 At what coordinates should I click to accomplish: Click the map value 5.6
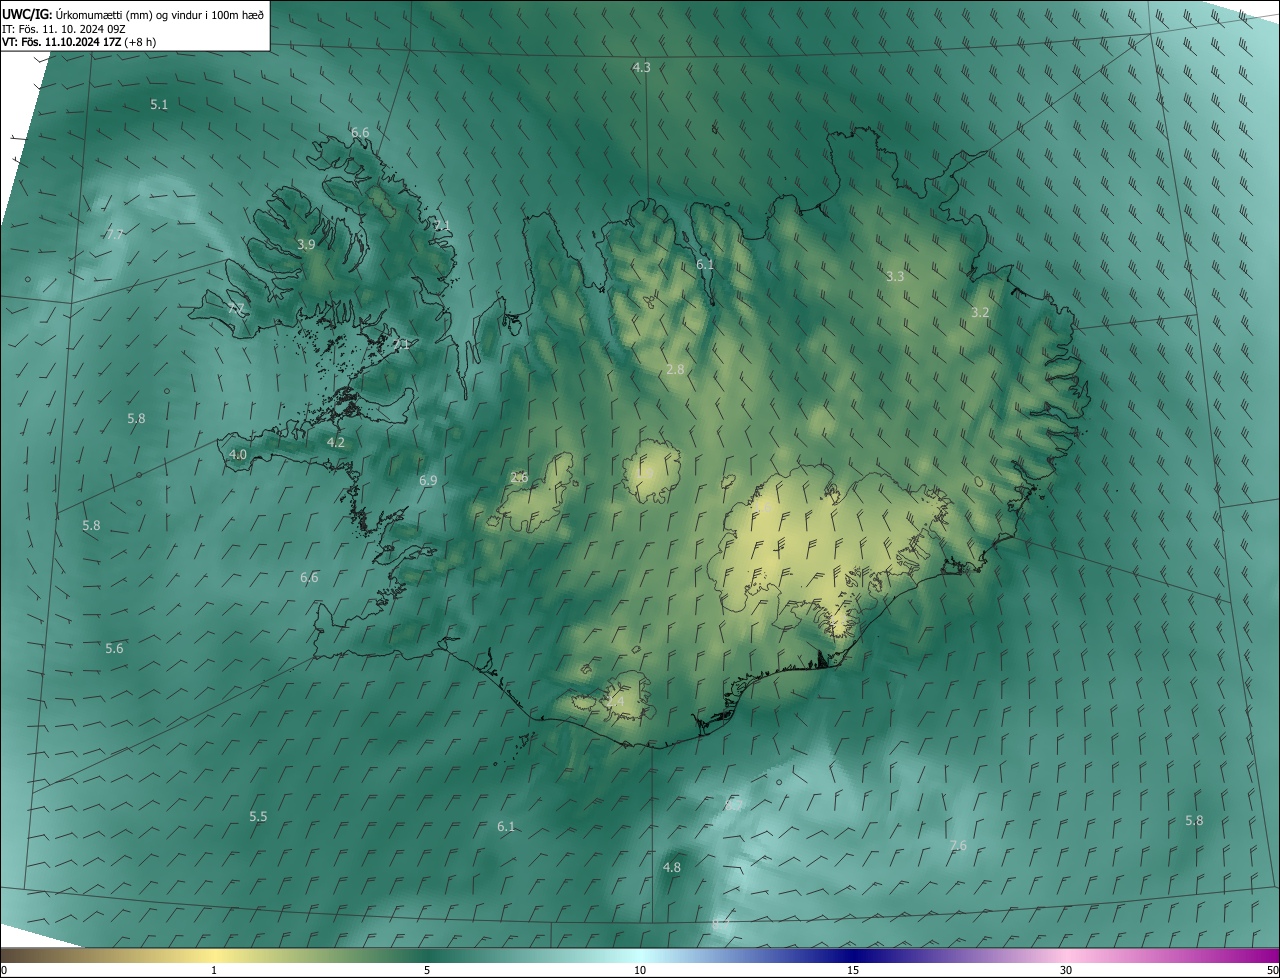(x=114, y=649)
